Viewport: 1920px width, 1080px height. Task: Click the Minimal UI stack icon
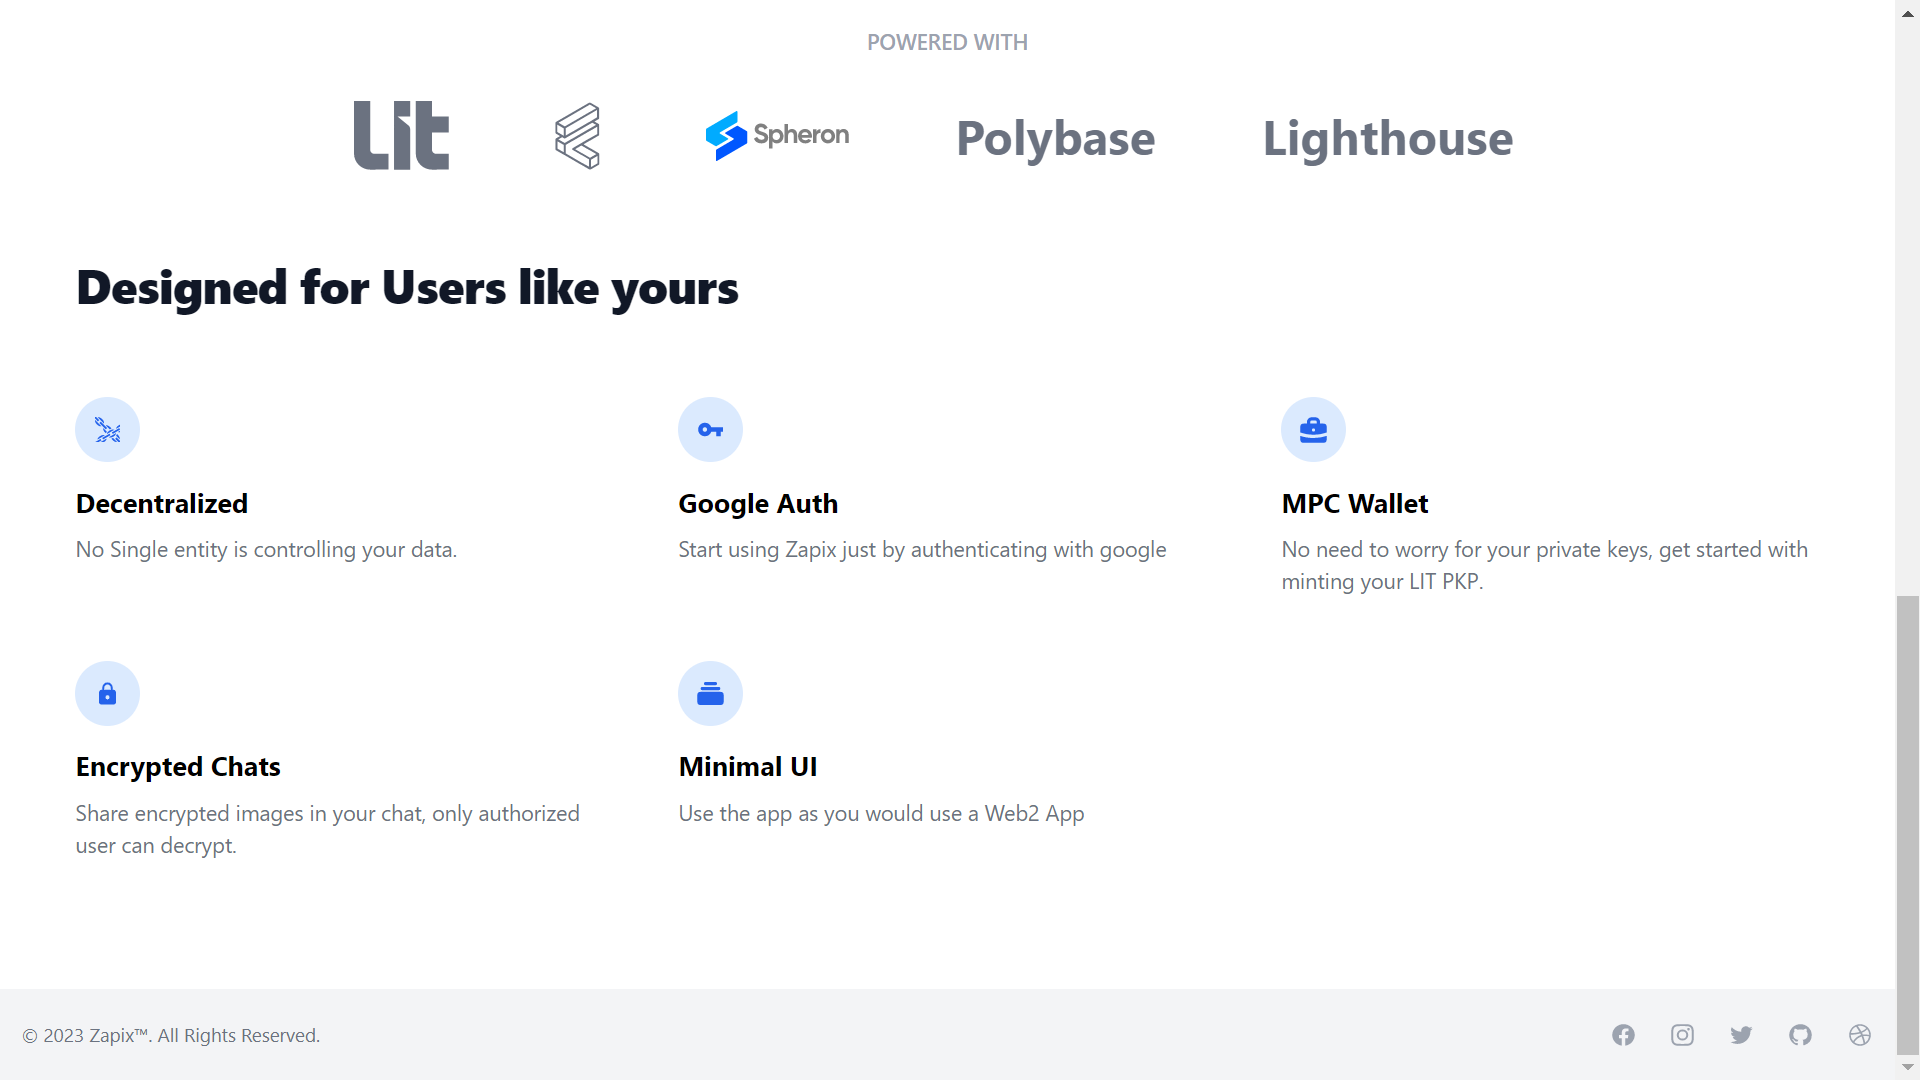pyautogui.click(x=710, y=693)
